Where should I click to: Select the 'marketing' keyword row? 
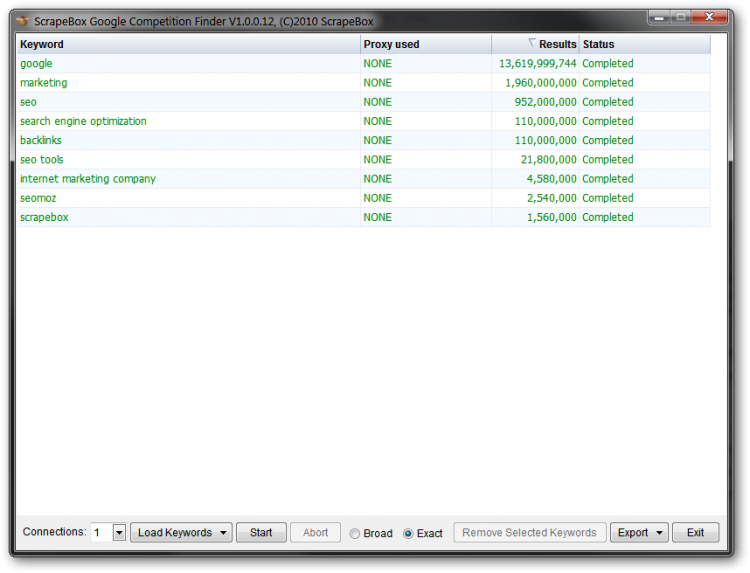tap(364, 83)
